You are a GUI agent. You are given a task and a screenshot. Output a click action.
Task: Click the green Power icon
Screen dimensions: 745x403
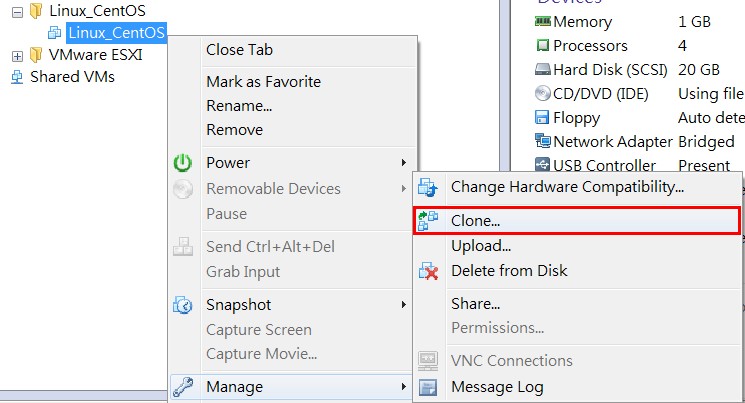(x=183, y=163)
